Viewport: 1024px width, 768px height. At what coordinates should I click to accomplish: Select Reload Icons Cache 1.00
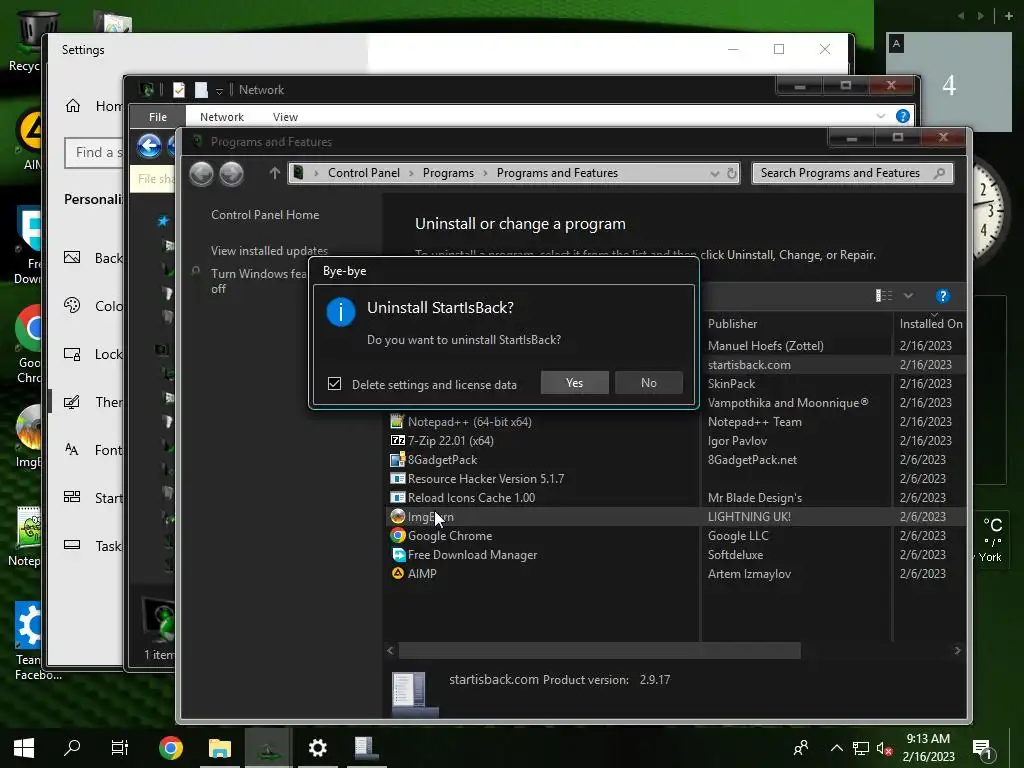tap(471, 498)
